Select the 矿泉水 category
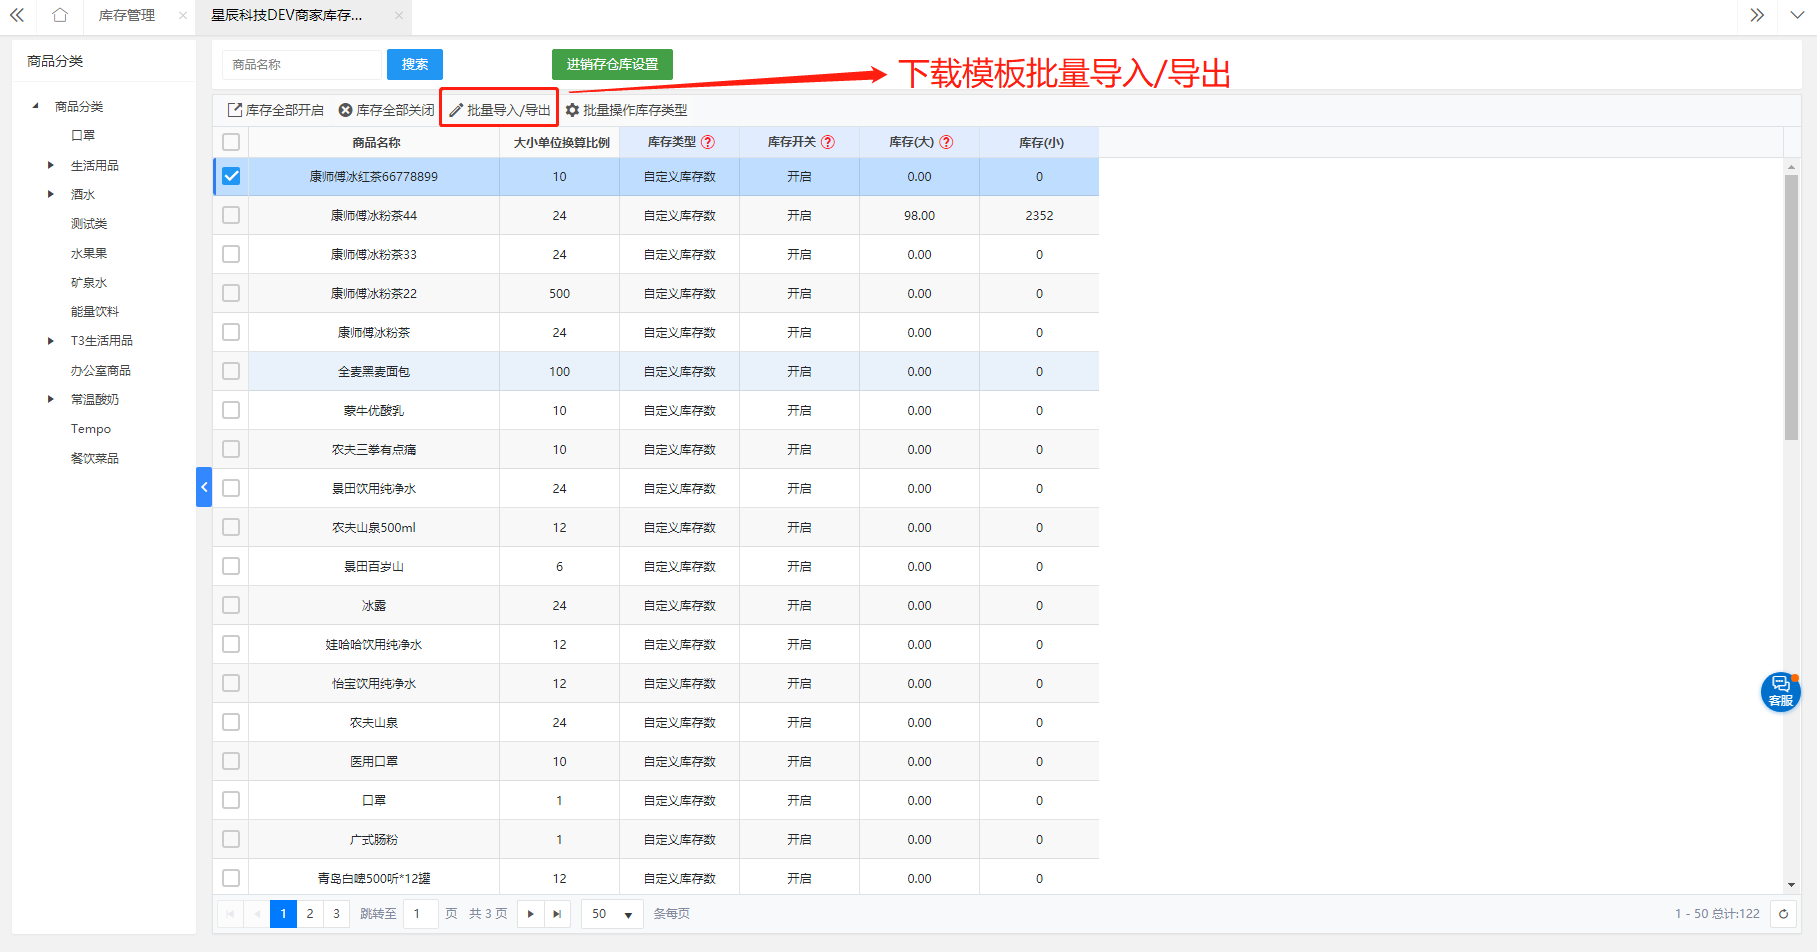 (89, 283)
